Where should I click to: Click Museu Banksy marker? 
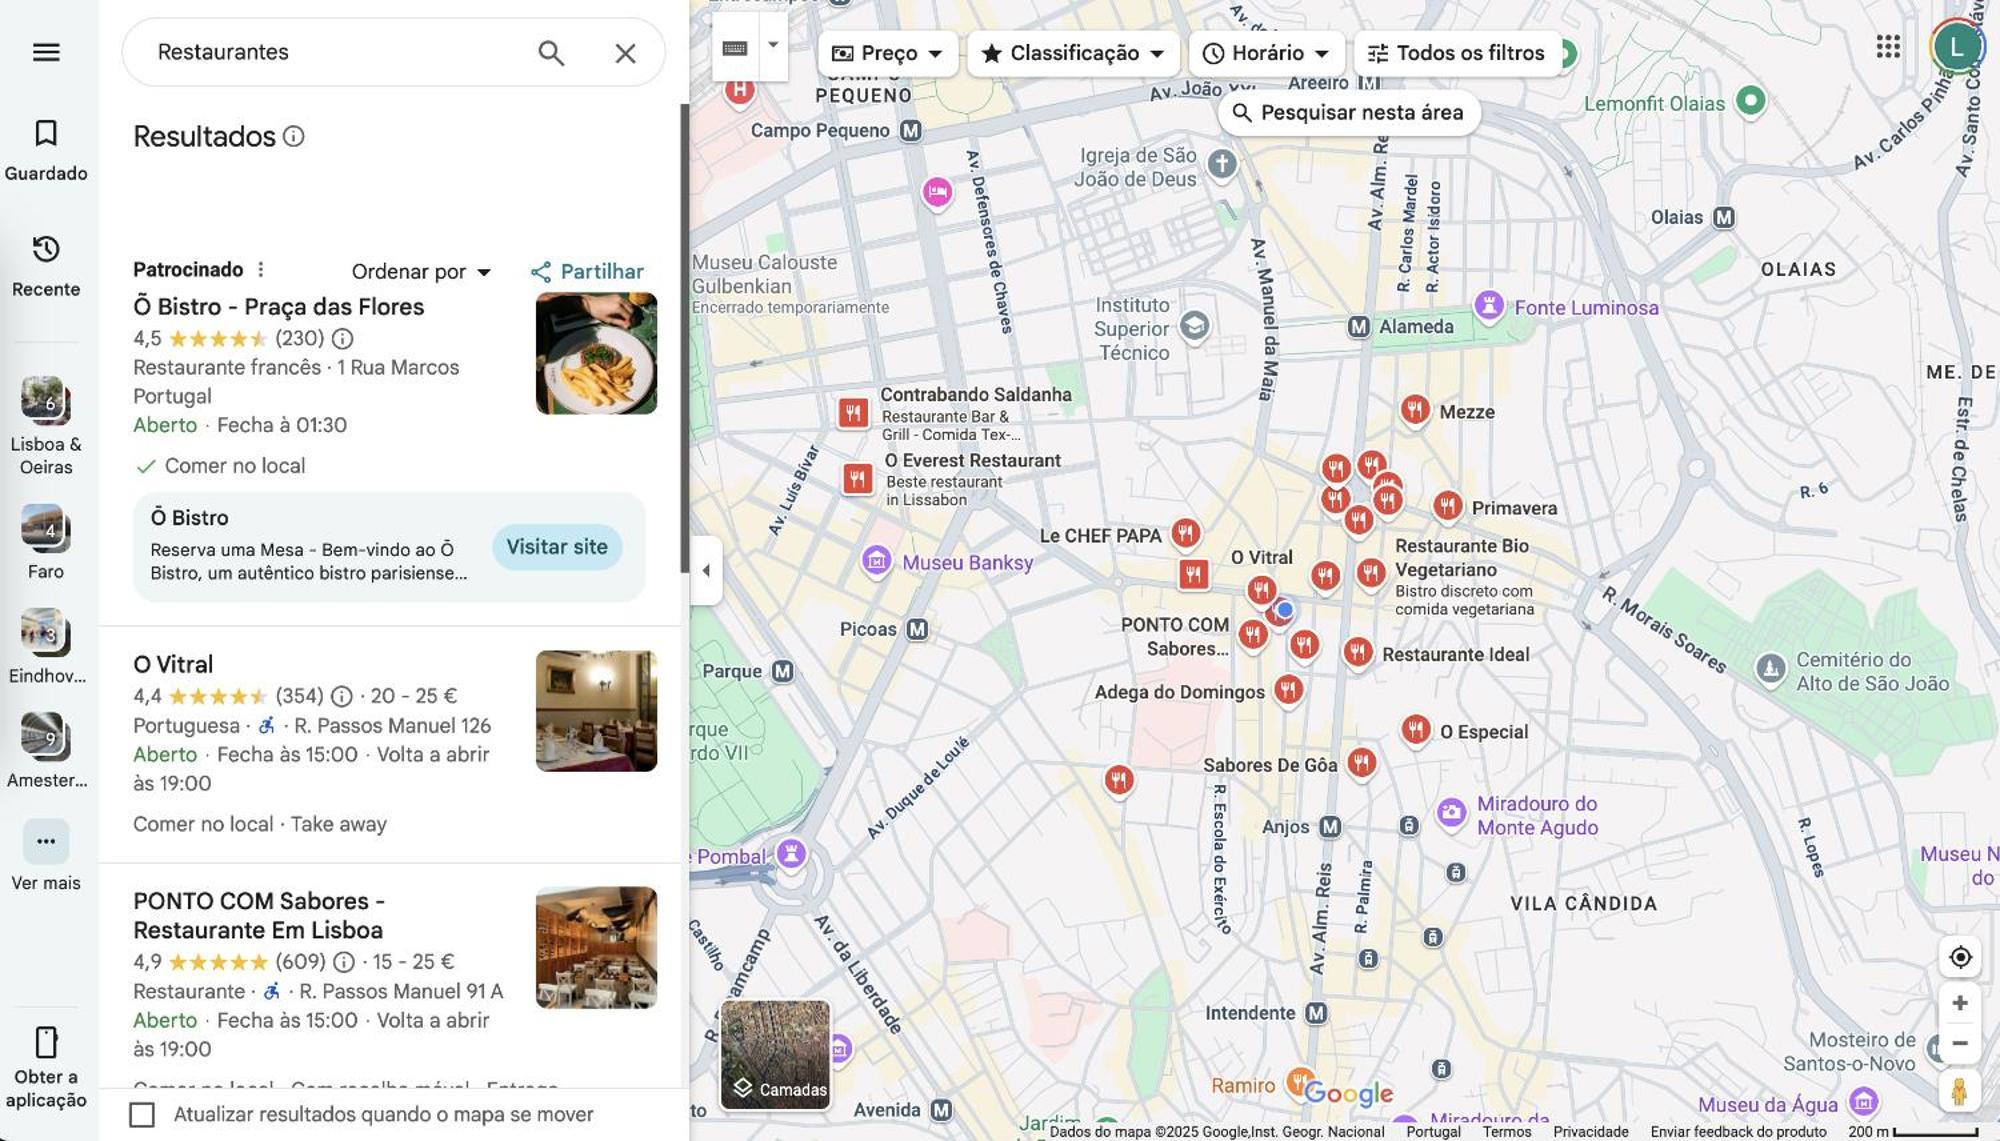[877, 561]
